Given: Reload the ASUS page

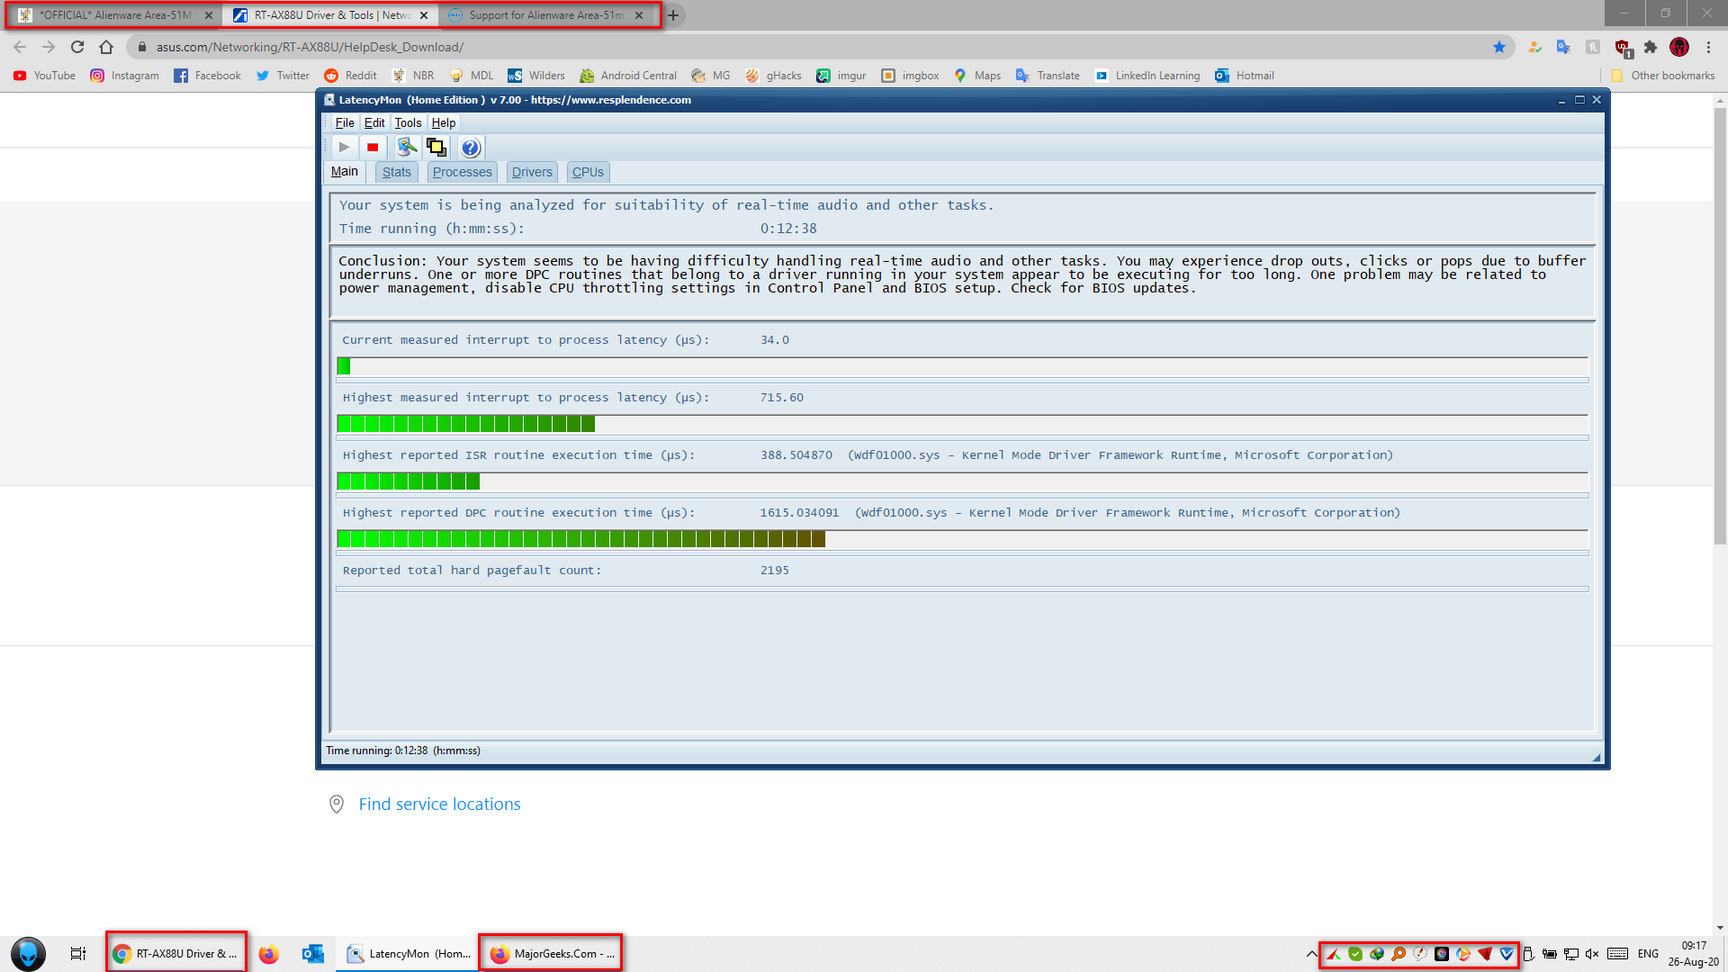Looking at the screenshot, I should [77, 47].
